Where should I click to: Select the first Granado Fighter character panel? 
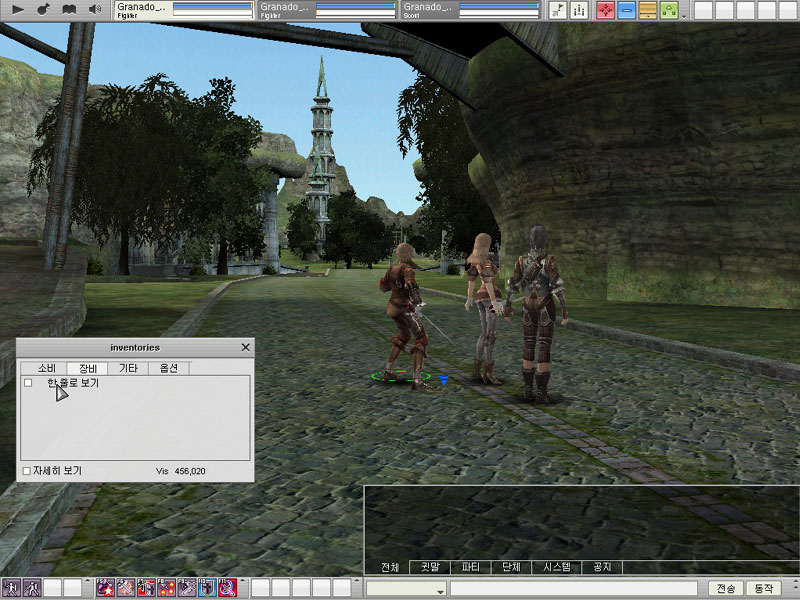(x=184, y=10)
